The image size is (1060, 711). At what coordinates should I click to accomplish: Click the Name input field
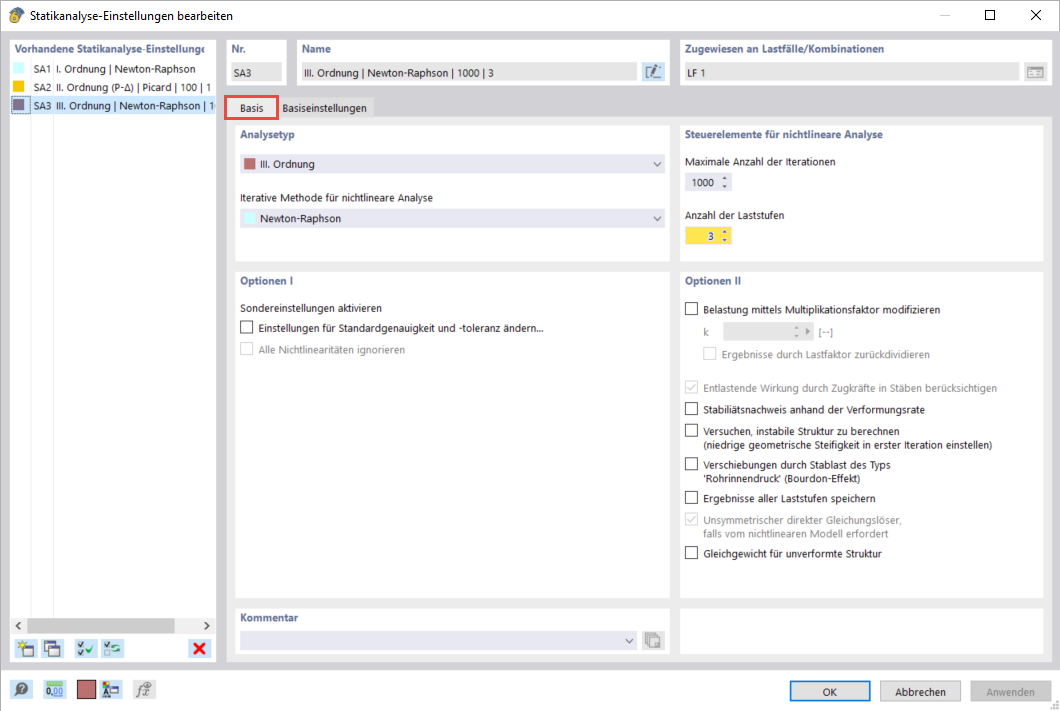(468, 72)
